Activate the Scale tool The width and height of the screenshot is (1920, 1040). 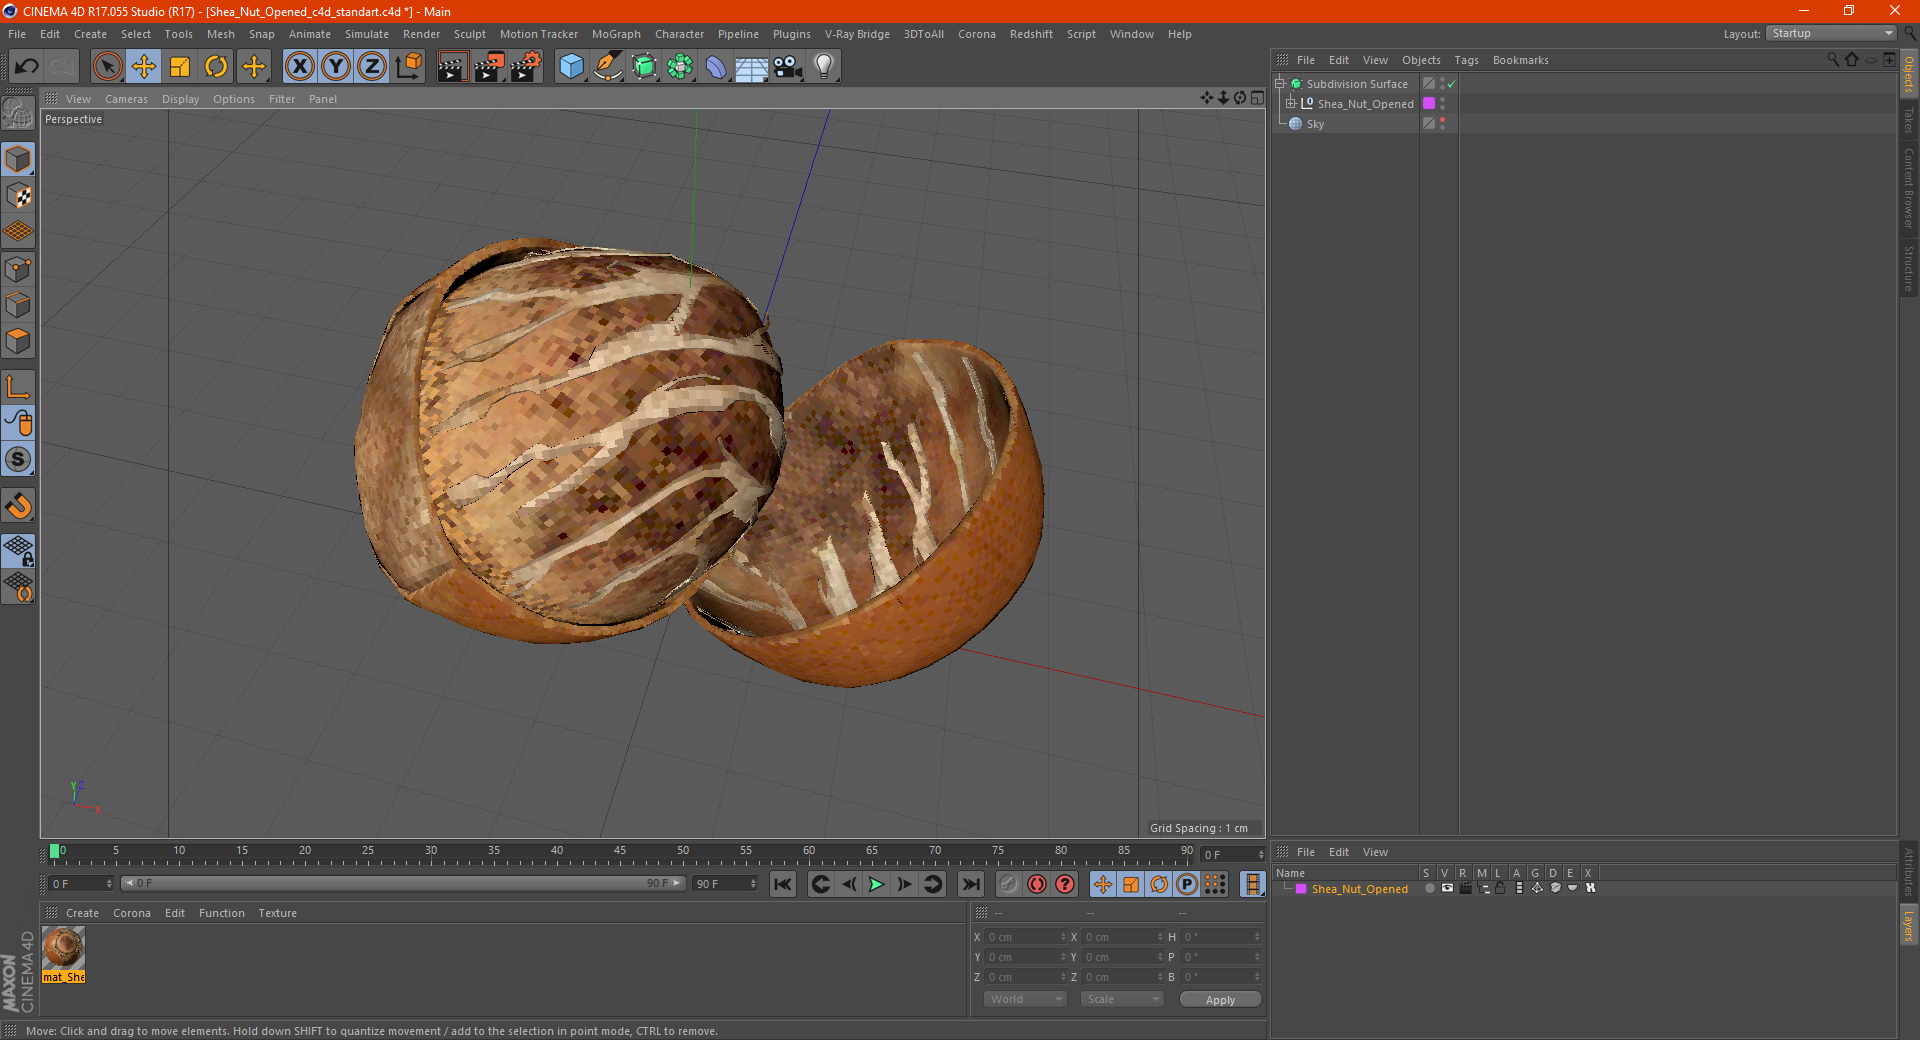[180, 67]
